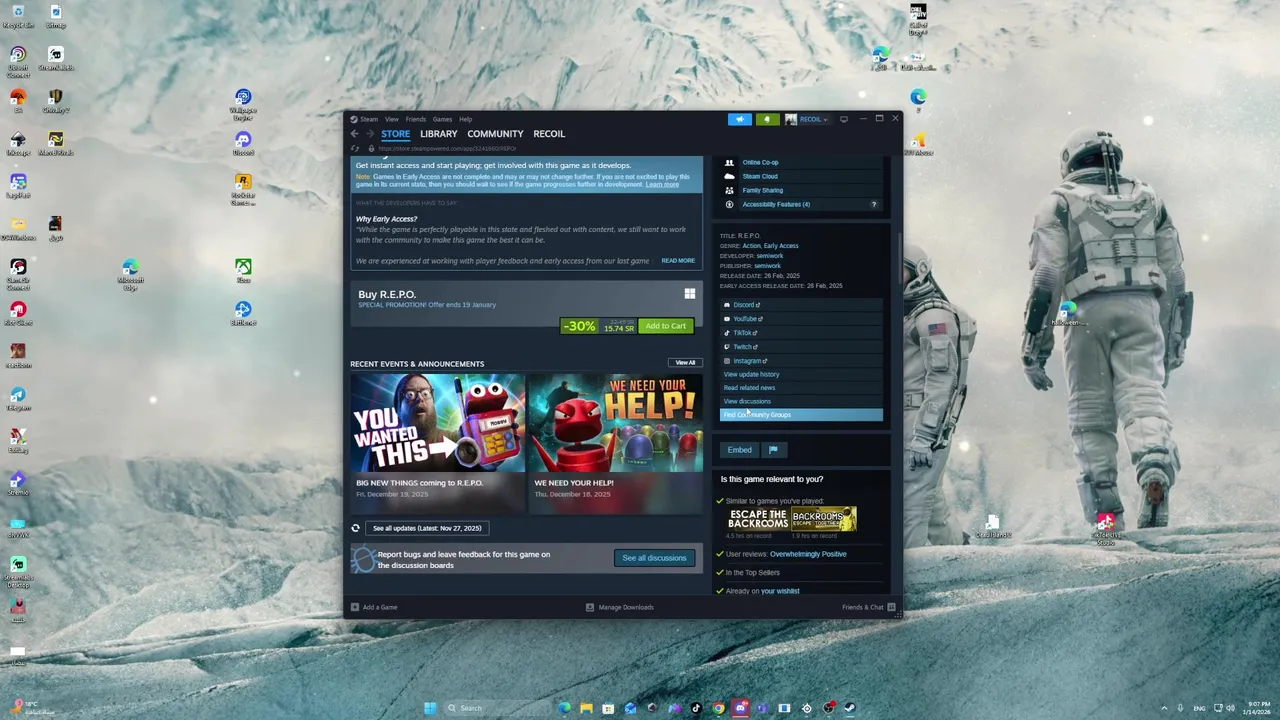Open the WE NEED YOUR HELP announcement thumbnail
This screenshot has height=720, width=1280.
coord(615,423)
